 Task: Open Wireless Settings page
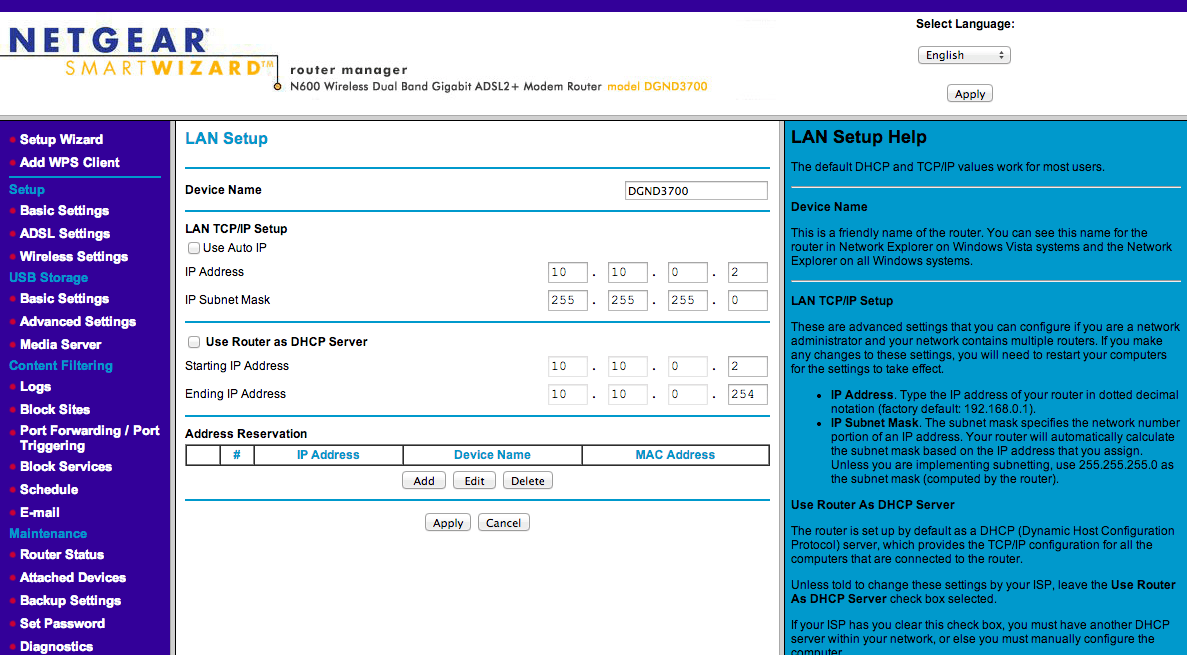(x=73, y=256)
